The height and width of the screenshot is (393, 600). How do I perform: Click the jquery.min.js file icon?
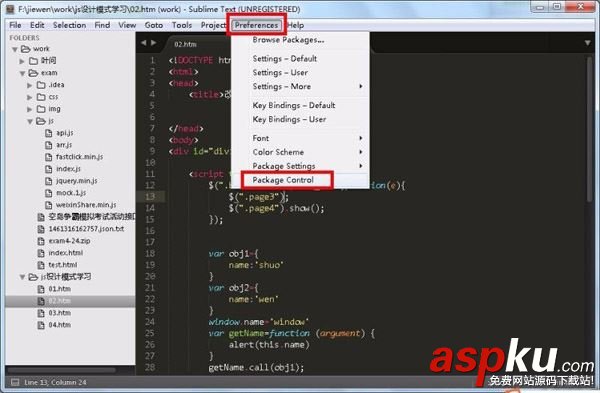(x=49, y=181)
